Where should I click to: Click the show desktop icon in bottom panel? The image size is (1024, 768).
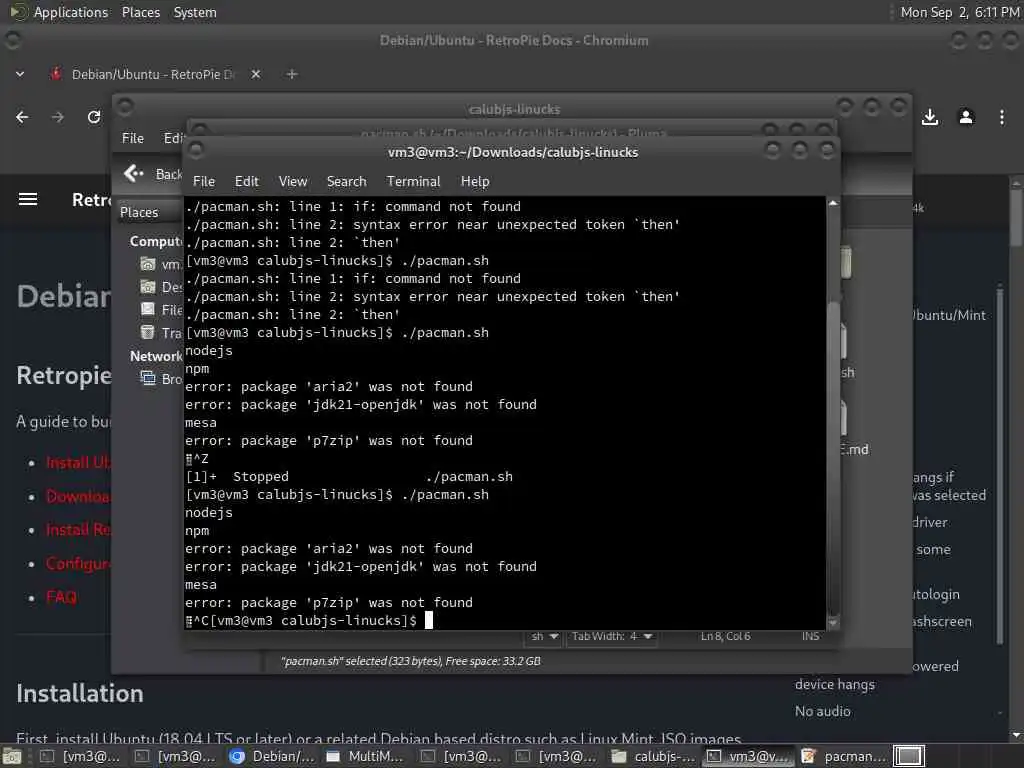tap(12, 757)
